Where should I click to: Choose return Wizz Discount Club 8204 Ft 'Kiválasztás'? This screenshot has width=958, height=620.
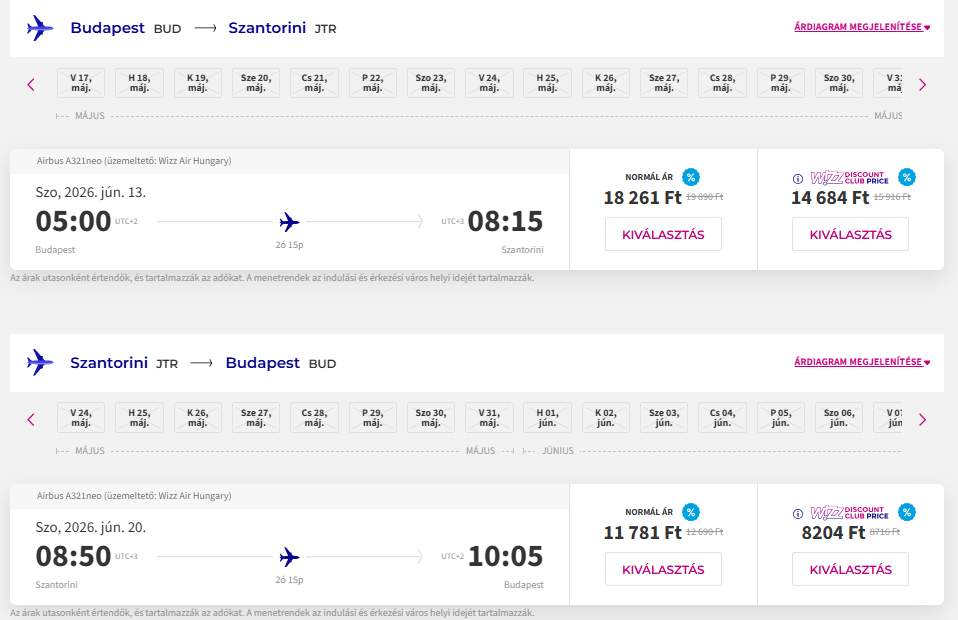coord(850,569)
